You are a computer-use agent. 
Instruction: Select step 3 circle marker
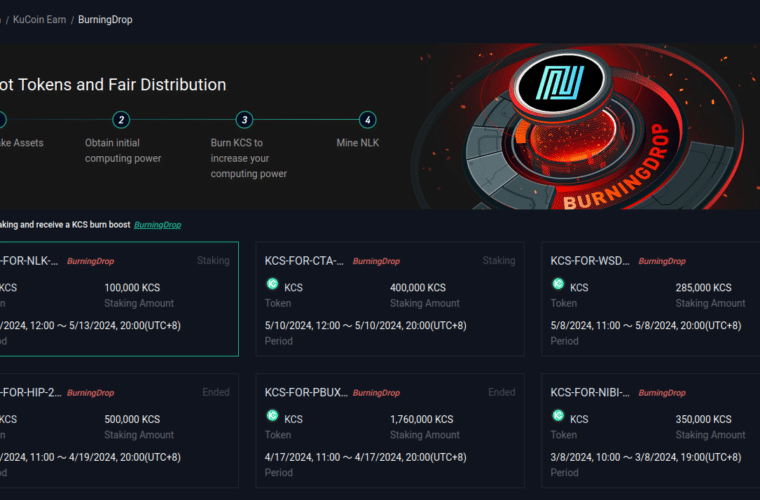click(x=244, y=120)
